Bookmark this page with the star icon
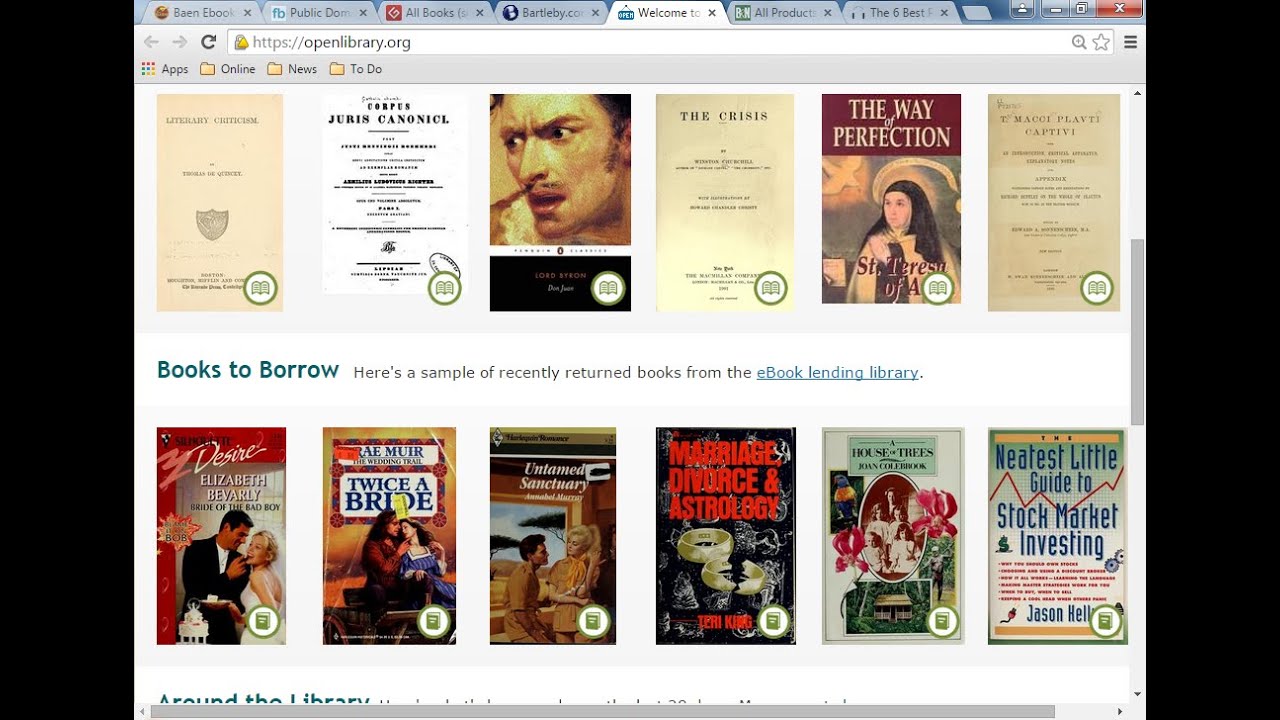The image size is (1280, 720). 1101,42
